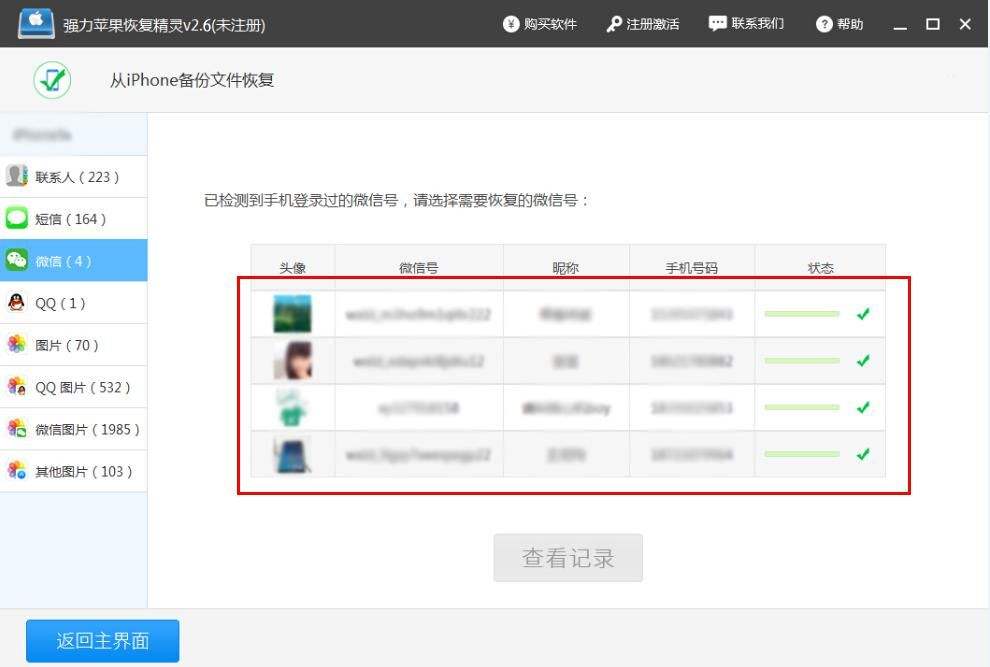
Task: Click the WeChat icon in the sidebar
Action: click(16, 260)
